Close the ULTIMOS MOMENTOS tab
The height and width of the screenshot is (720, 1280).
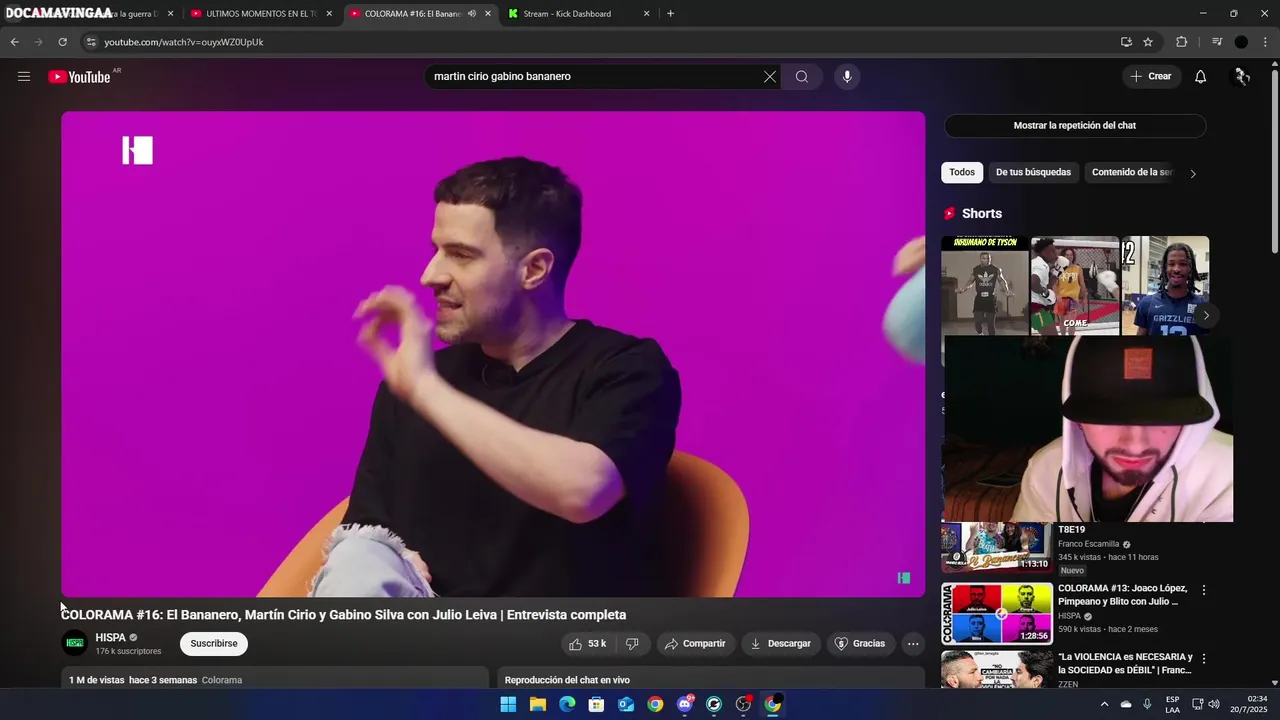329,14
